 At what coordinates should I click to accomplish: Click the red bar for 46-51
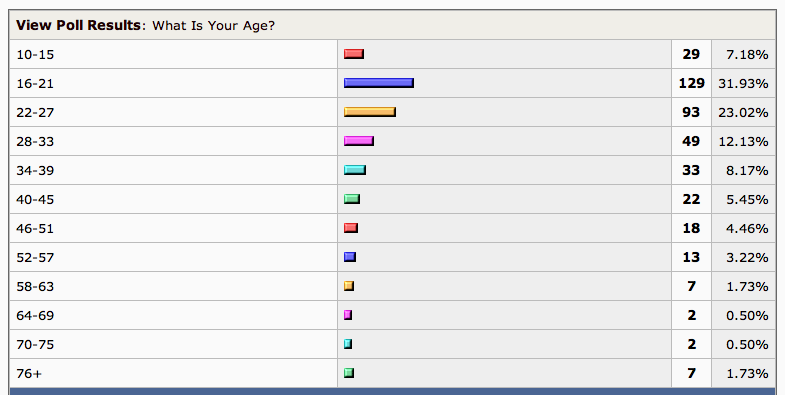[x=351, y=228]
